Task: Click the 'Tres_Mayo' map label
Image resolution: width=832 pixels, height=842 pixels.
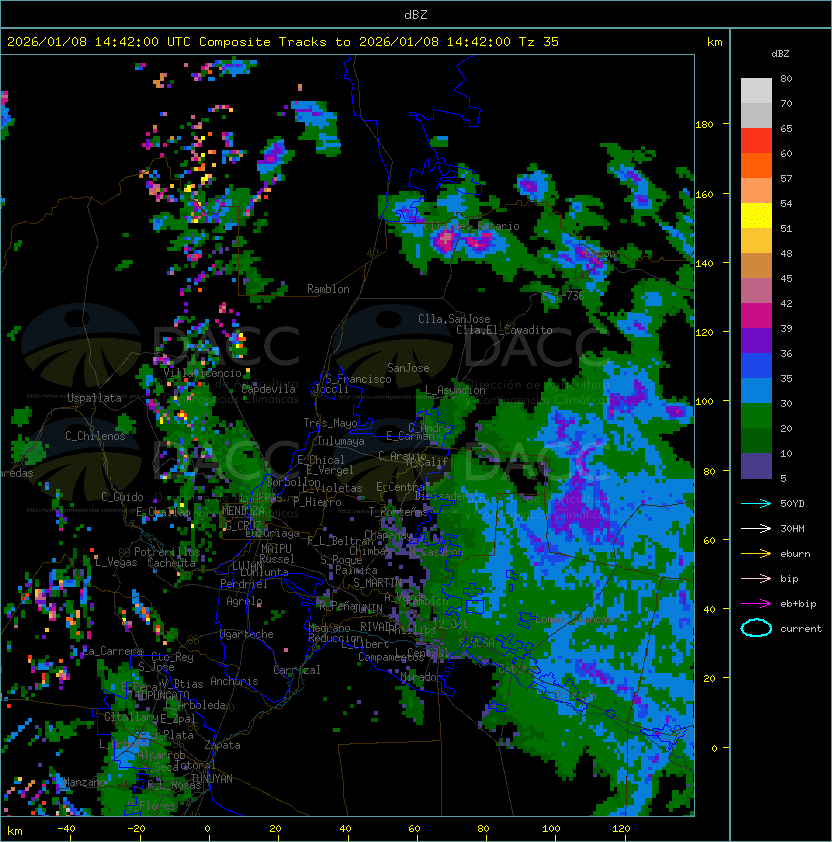Action: 330,423
